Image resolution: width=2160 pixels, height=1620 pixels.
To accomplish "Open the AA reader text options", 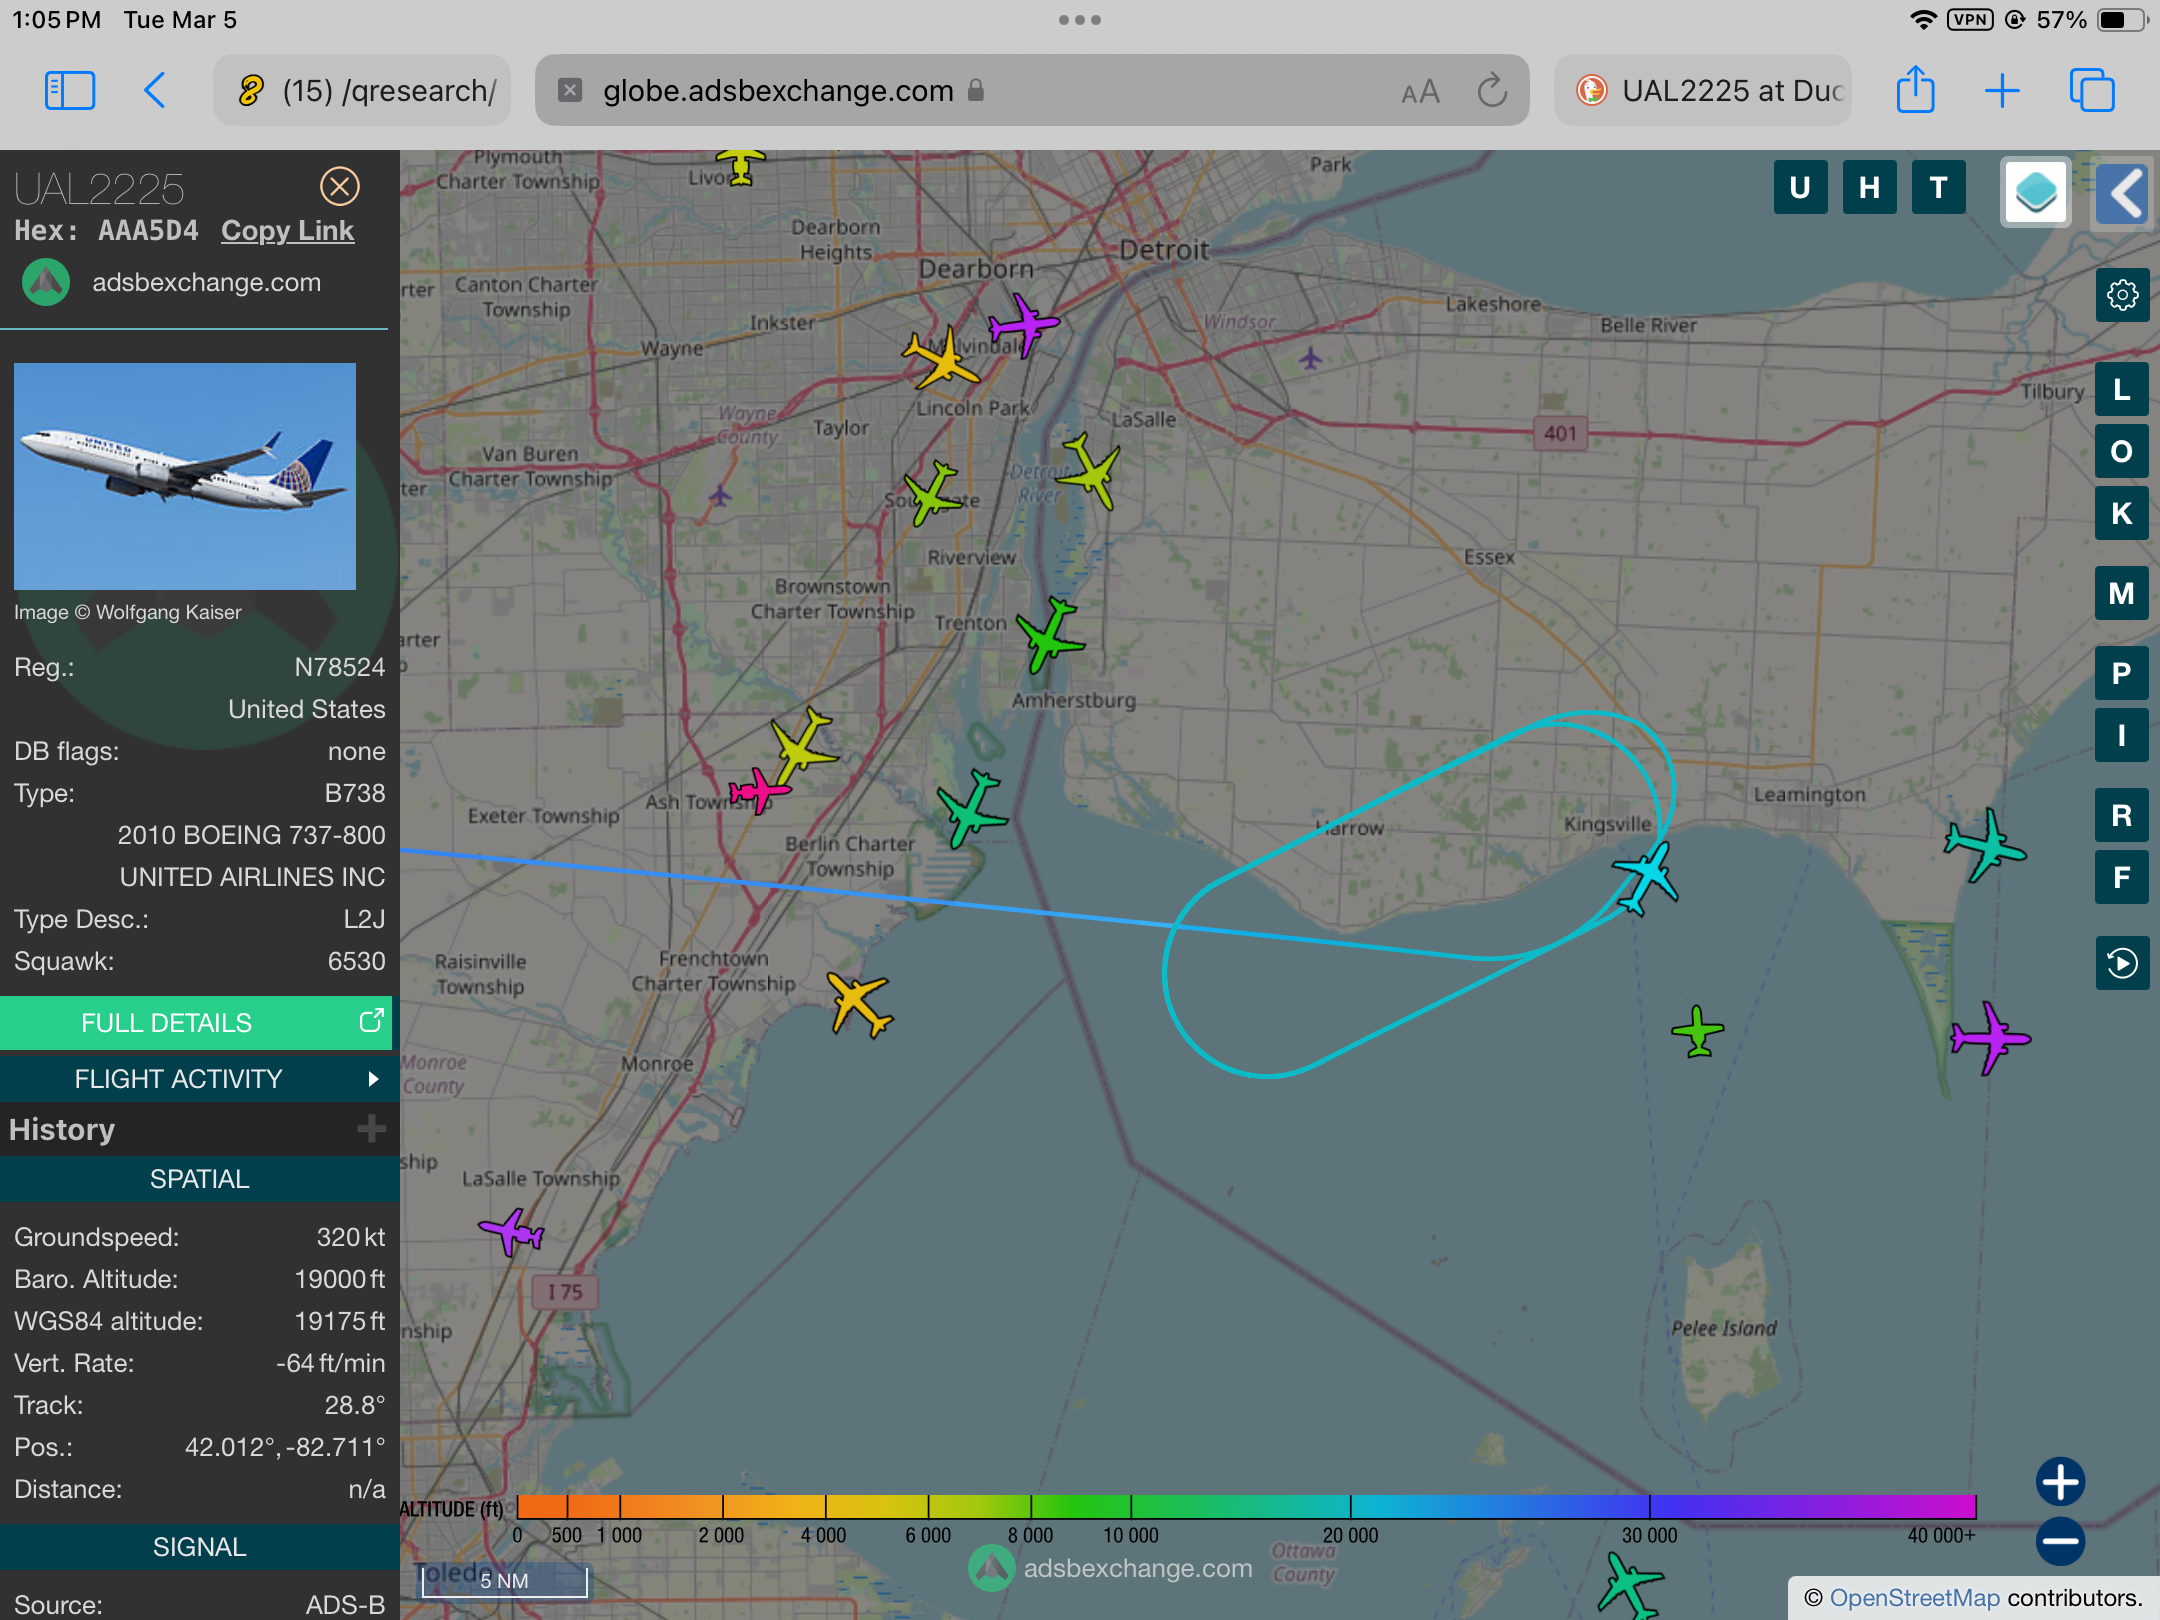I will pyautogui.click(x=1420, y=92).
